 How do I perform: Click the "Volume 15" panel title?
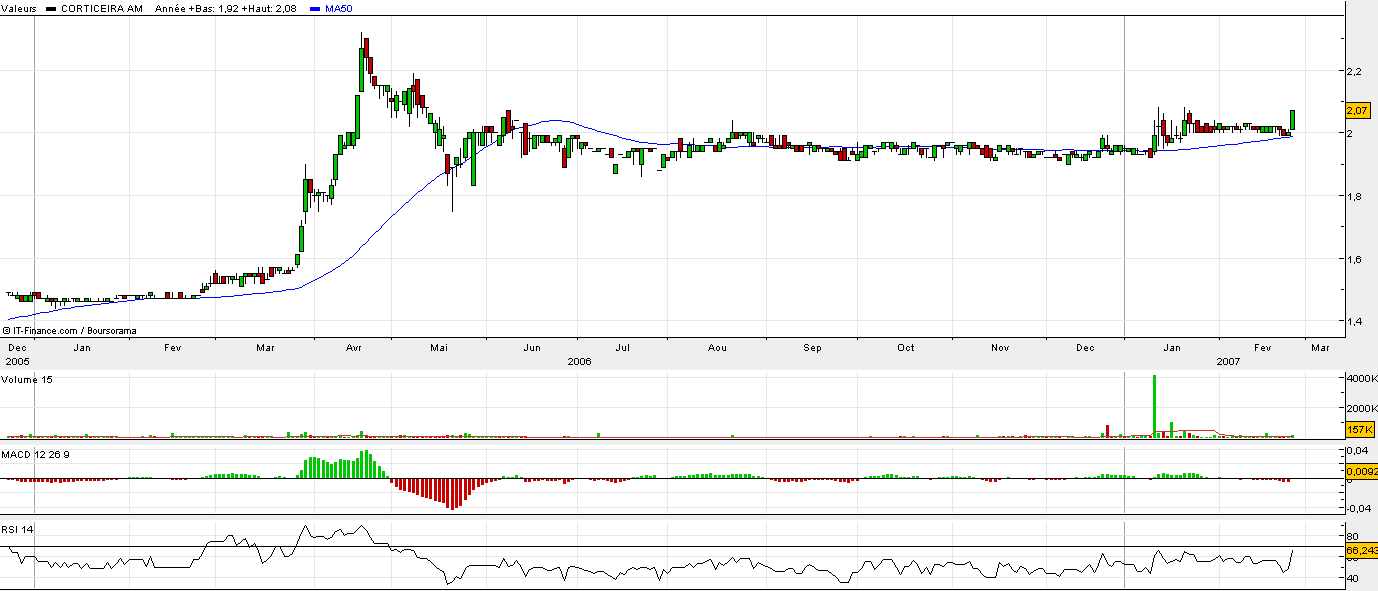click(x=27, y=380)
